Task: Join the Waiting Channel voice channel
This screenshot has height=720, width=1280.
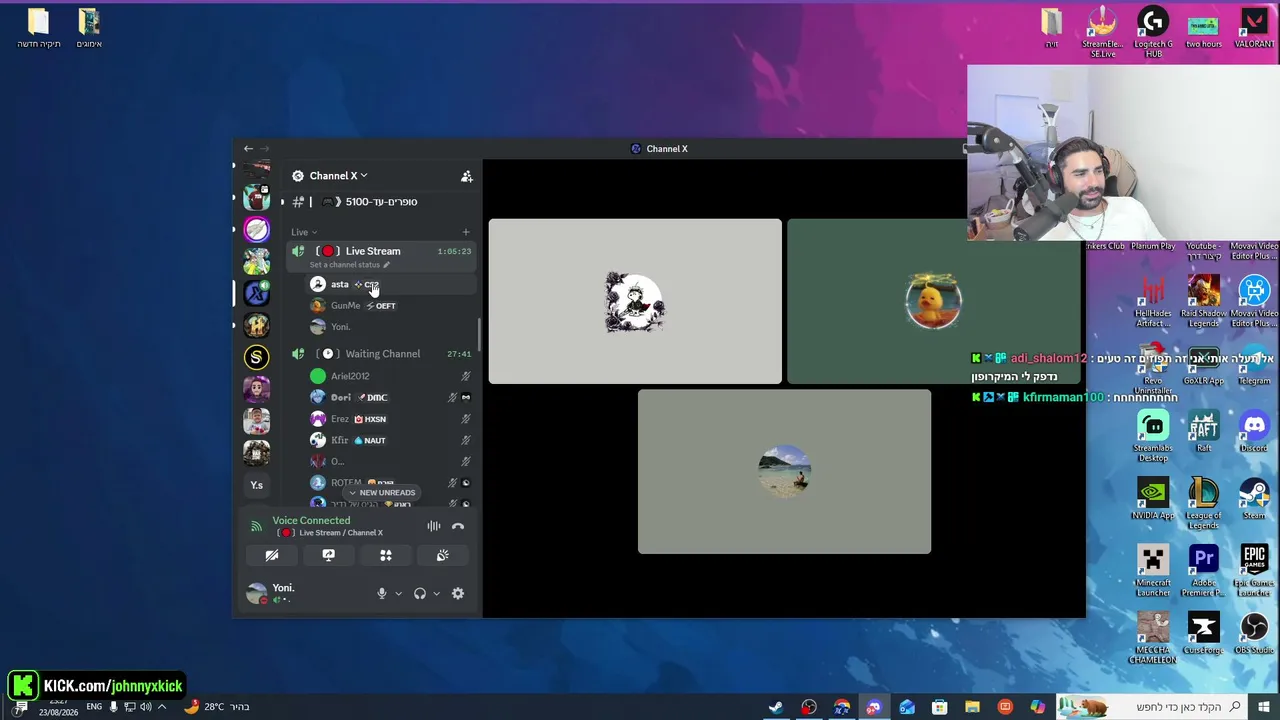Action: (381, 354)
